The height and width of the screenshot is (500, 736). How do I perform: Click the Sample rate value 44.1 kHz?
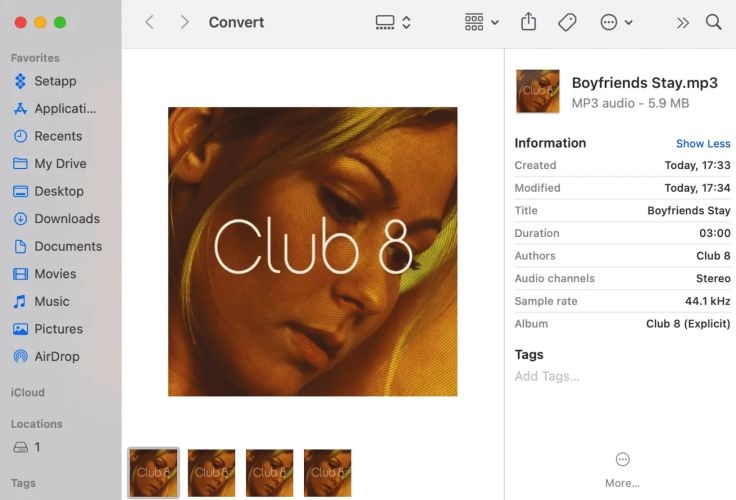[x=708, y=301]
